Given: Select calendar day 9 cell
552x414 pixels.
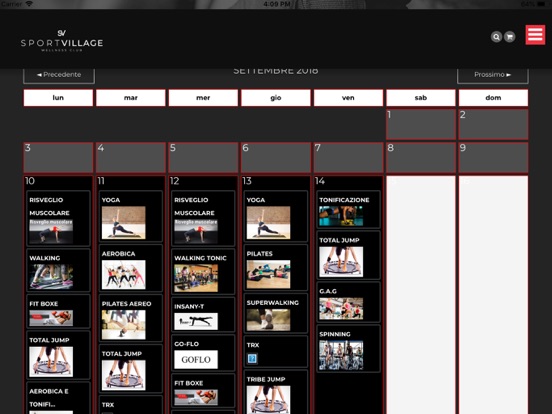Looking at the screenshot, I should tap(493, 157).
